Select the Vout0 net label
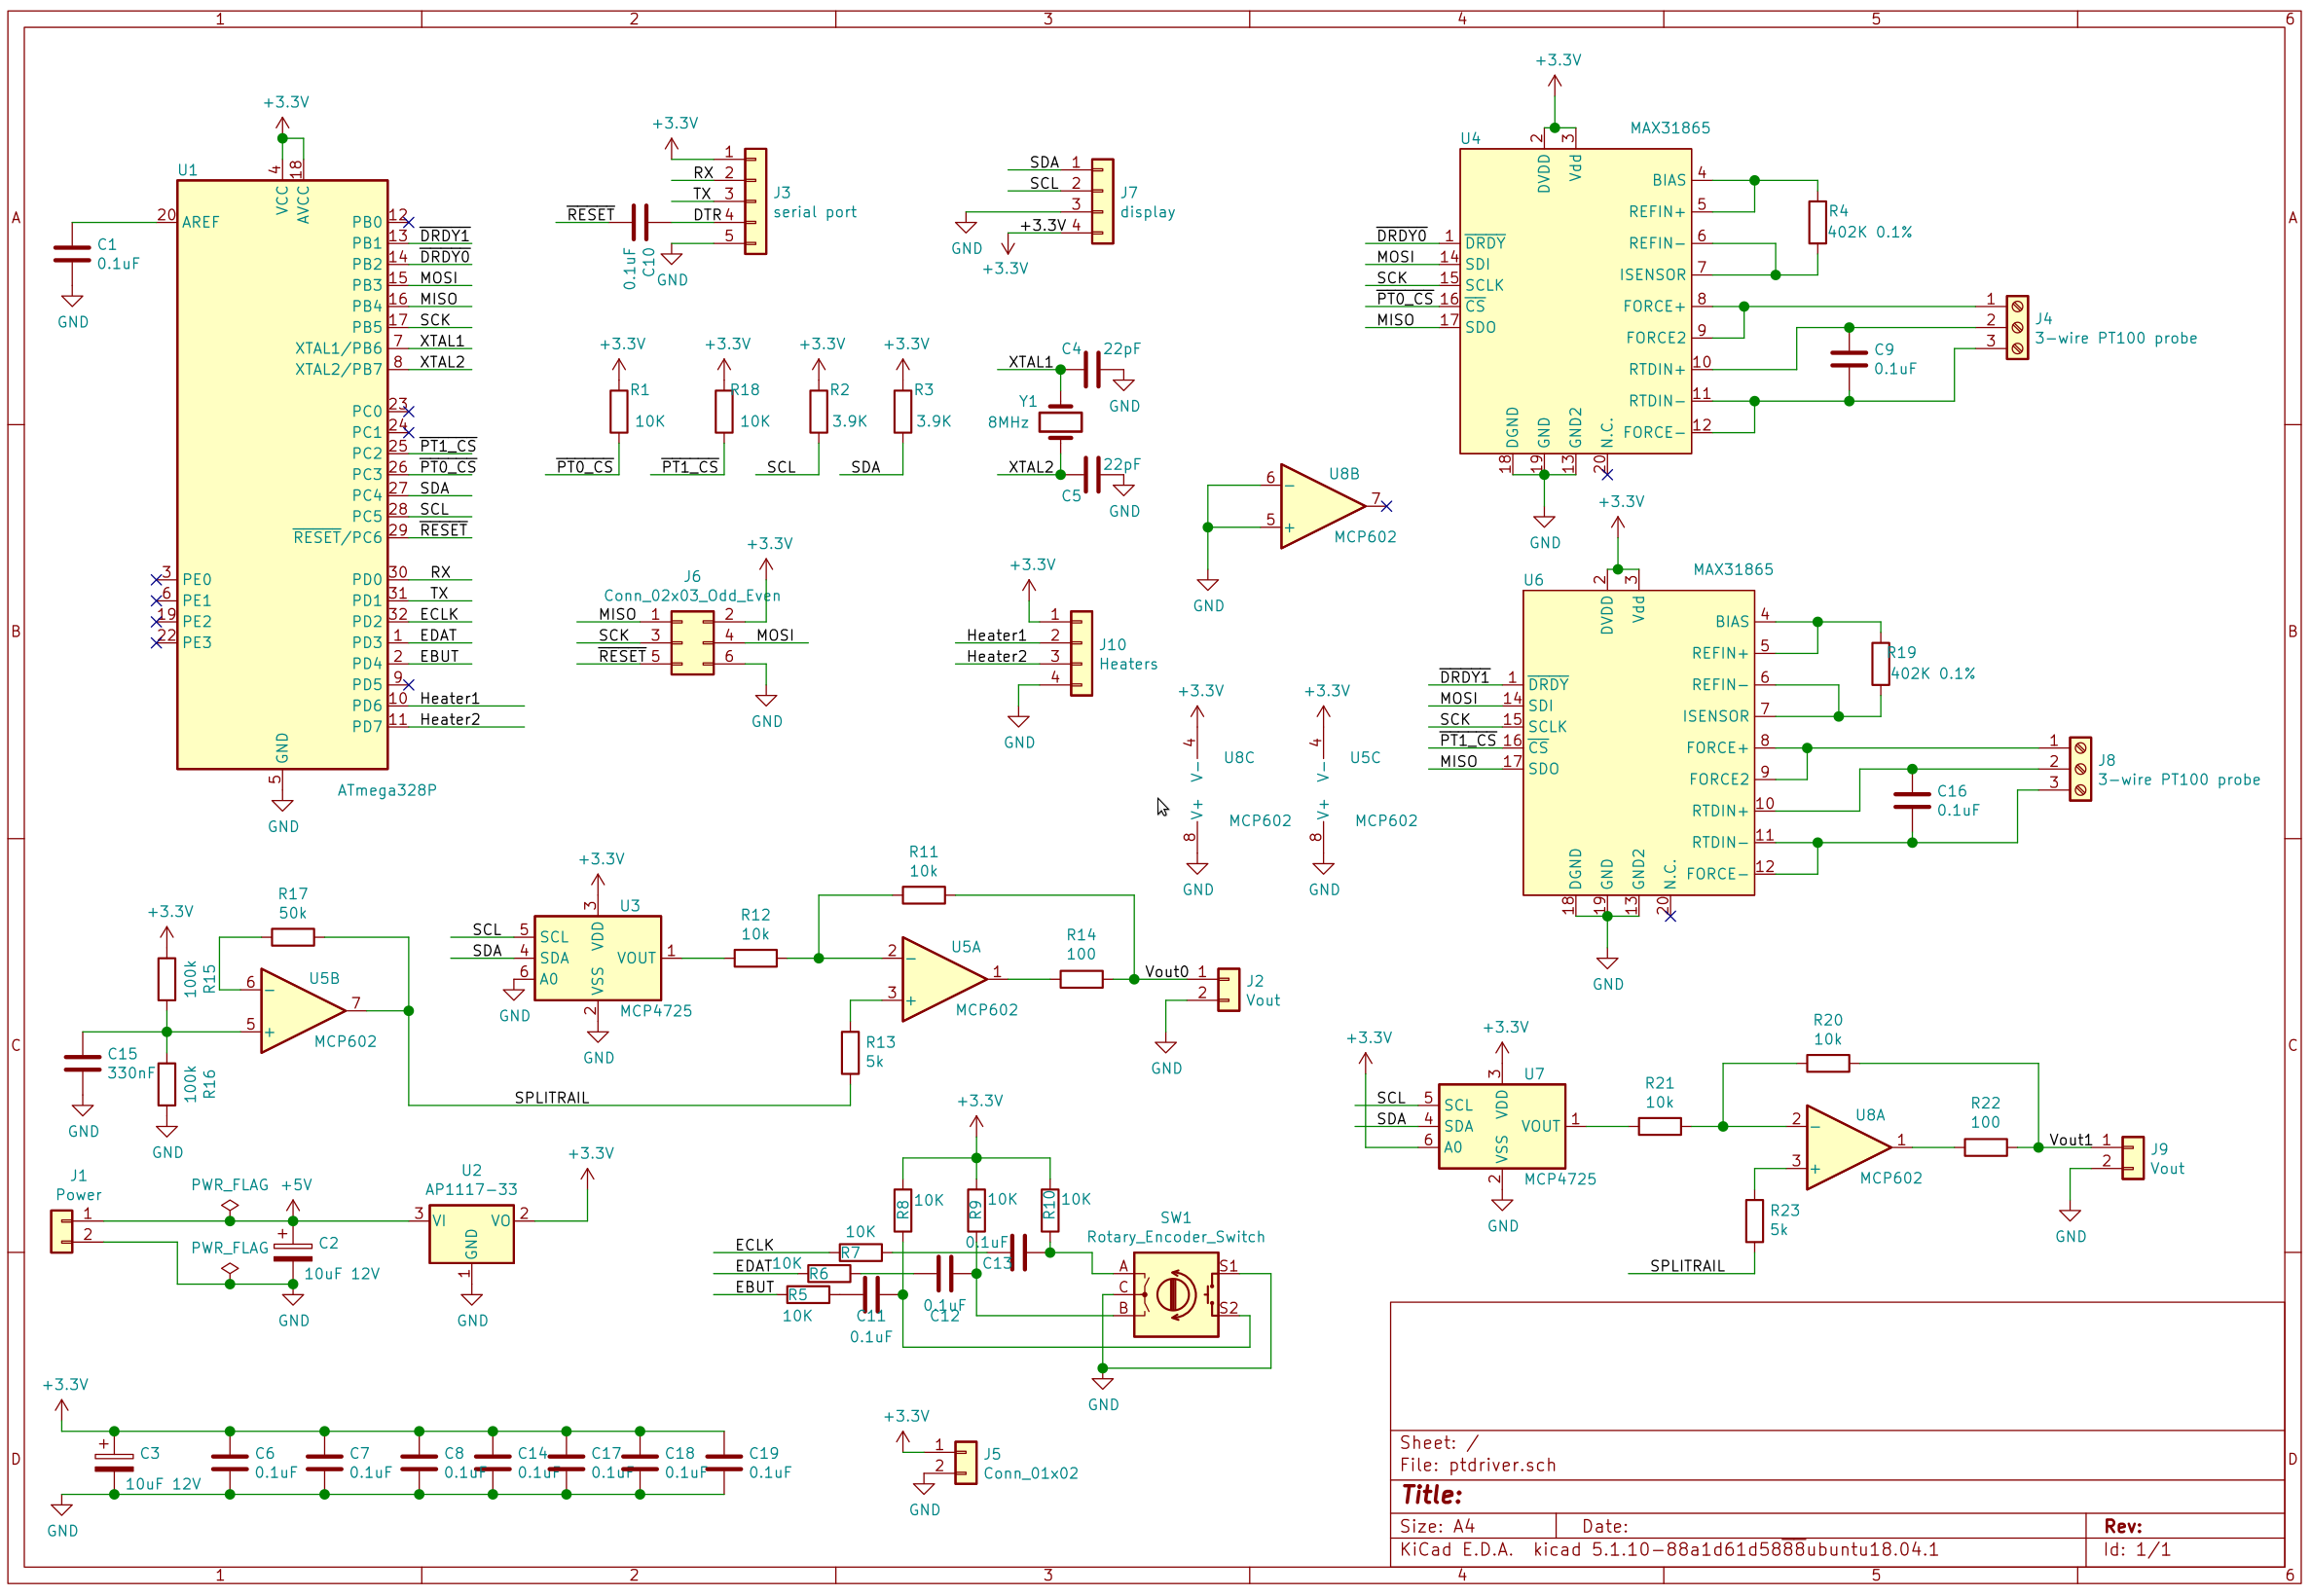This screenshot has width=2311, height=1596. tap(1166, 971)
